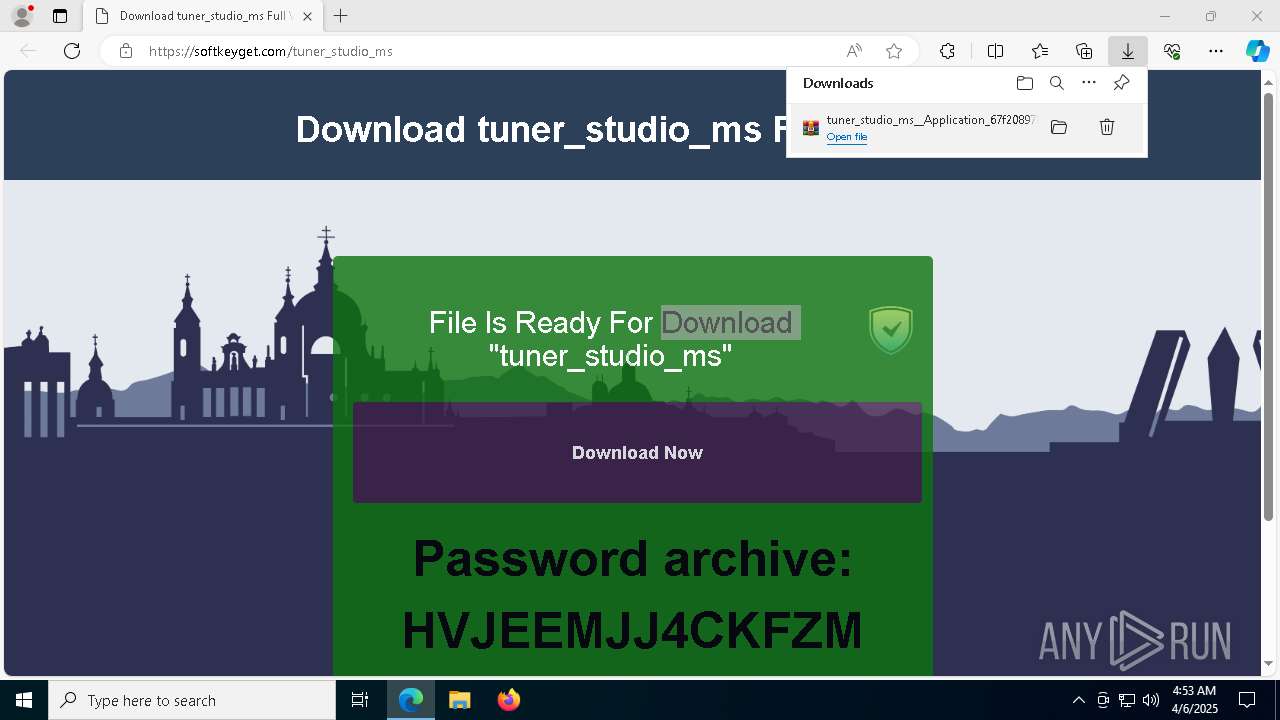Open the Copilot sidebar icon
This screenshot has height=720, width=1280.
(x=1257, y=51)
